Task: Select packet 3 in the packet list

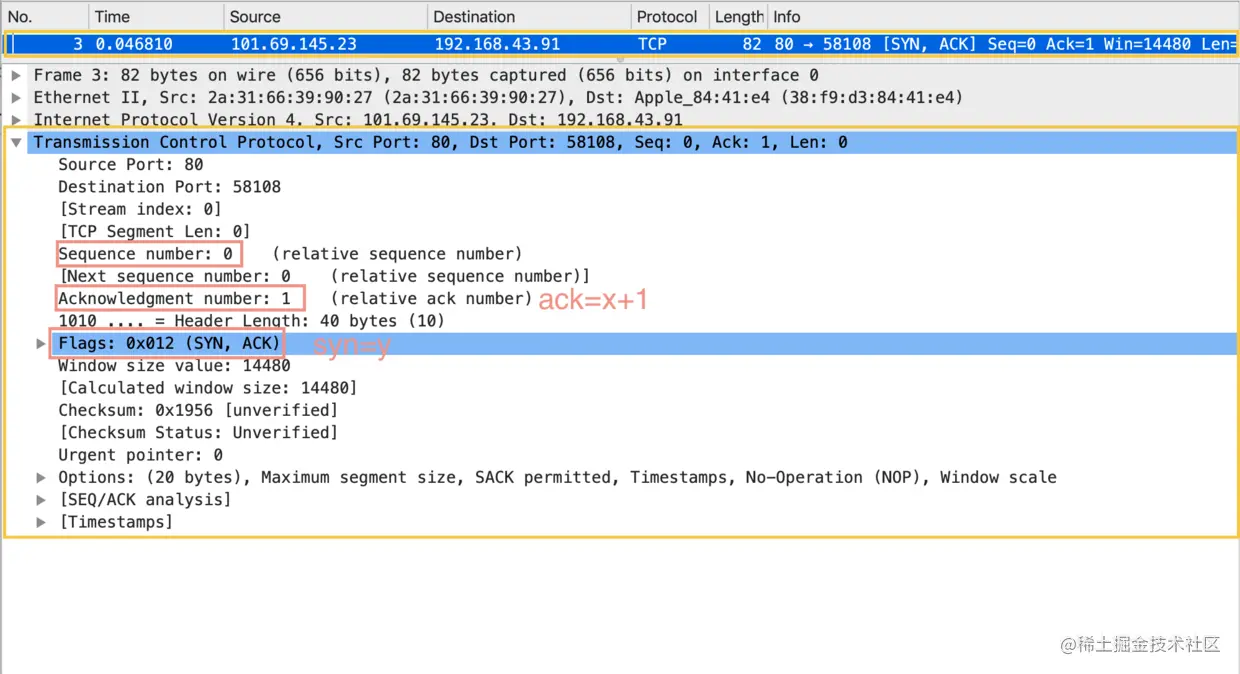Action: pyautogui.click(x=620, y=44)
